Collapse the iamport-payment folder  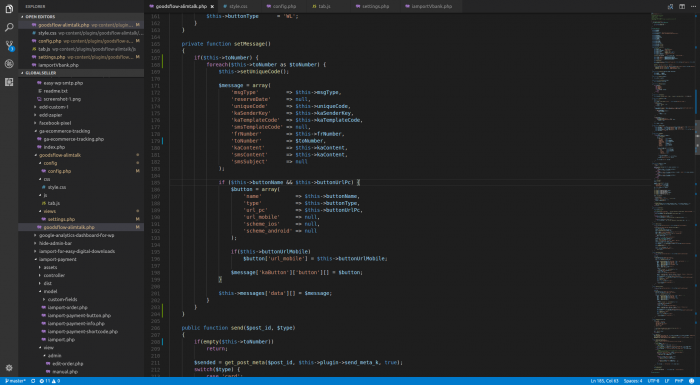tap(58, 259)
